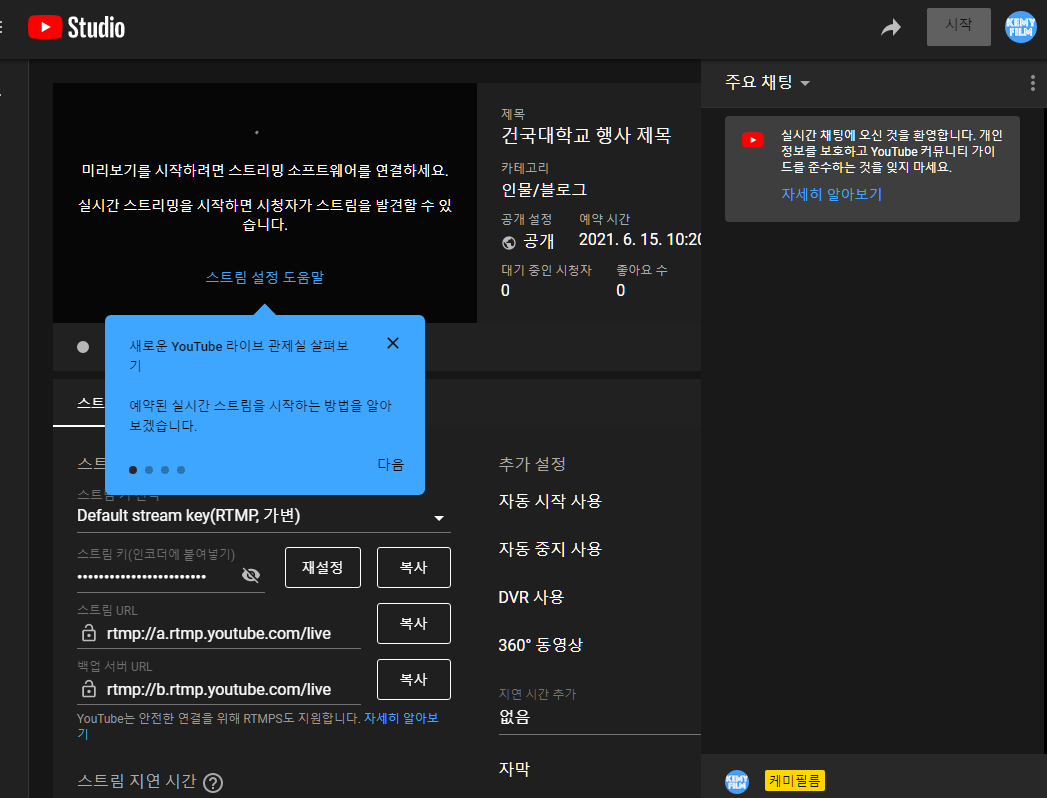Click the 자동 시작 사용 setting
Viewport: 1047px width, 798px height.
[550, 501]
